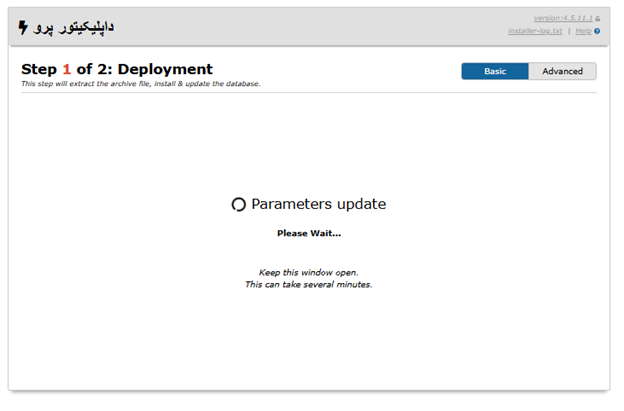Click the lock icon beside version number
The width and height of the screenshot is (624, 411).
coord(598,19)
